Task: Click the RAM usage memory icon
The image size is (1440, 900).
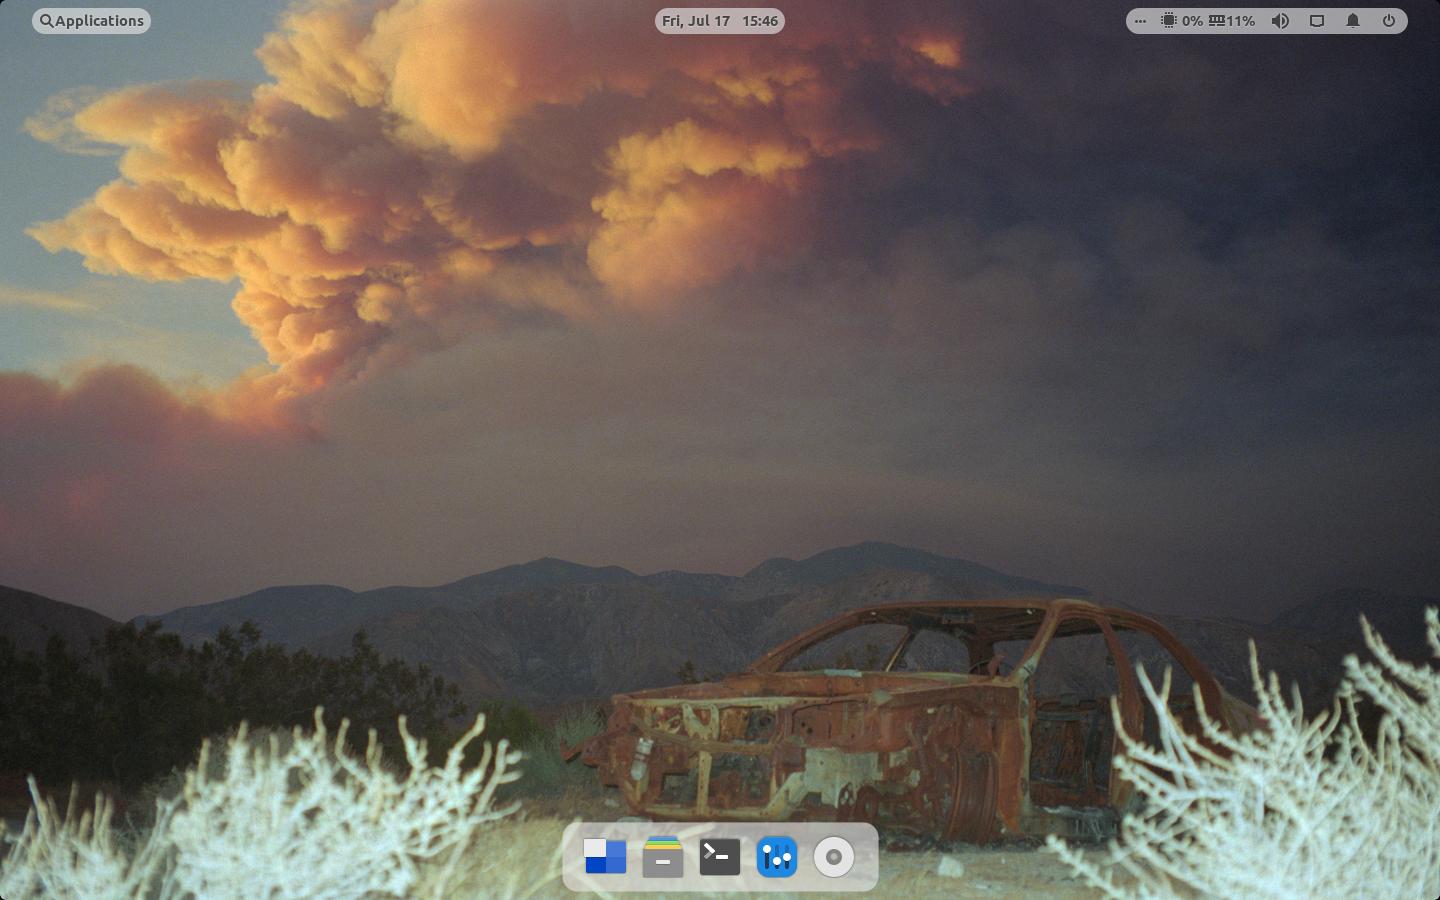Action: [x=1217, y=21]
